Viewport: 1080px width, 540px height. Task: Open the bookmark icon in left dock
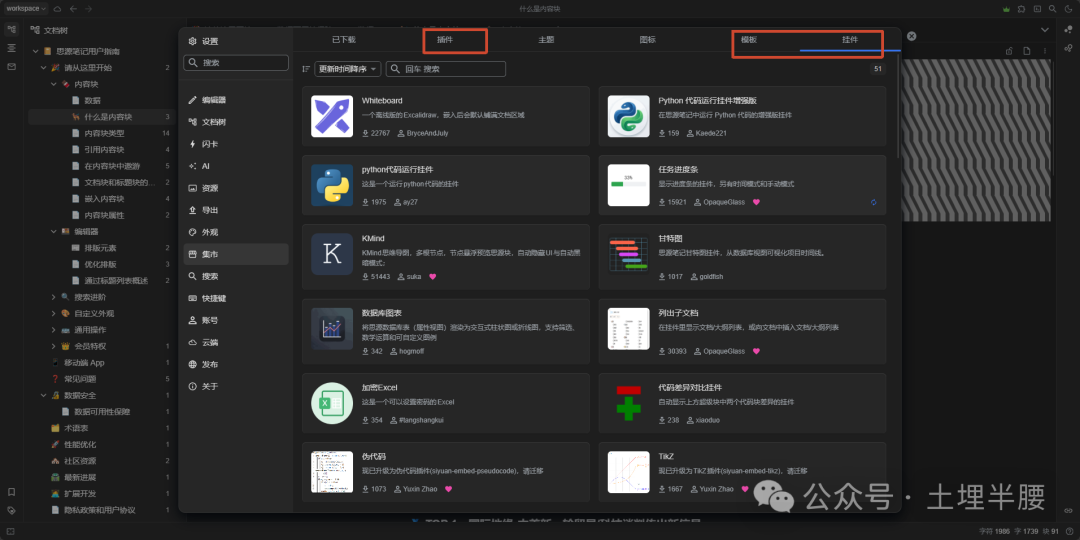click(11, 492)
